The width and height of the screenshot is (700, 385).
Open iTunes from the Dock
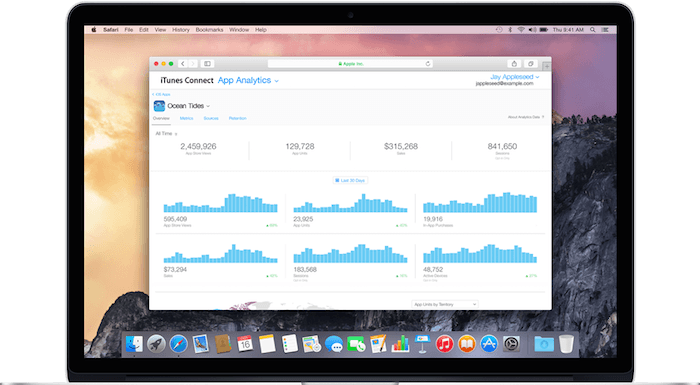pos(445,344)
